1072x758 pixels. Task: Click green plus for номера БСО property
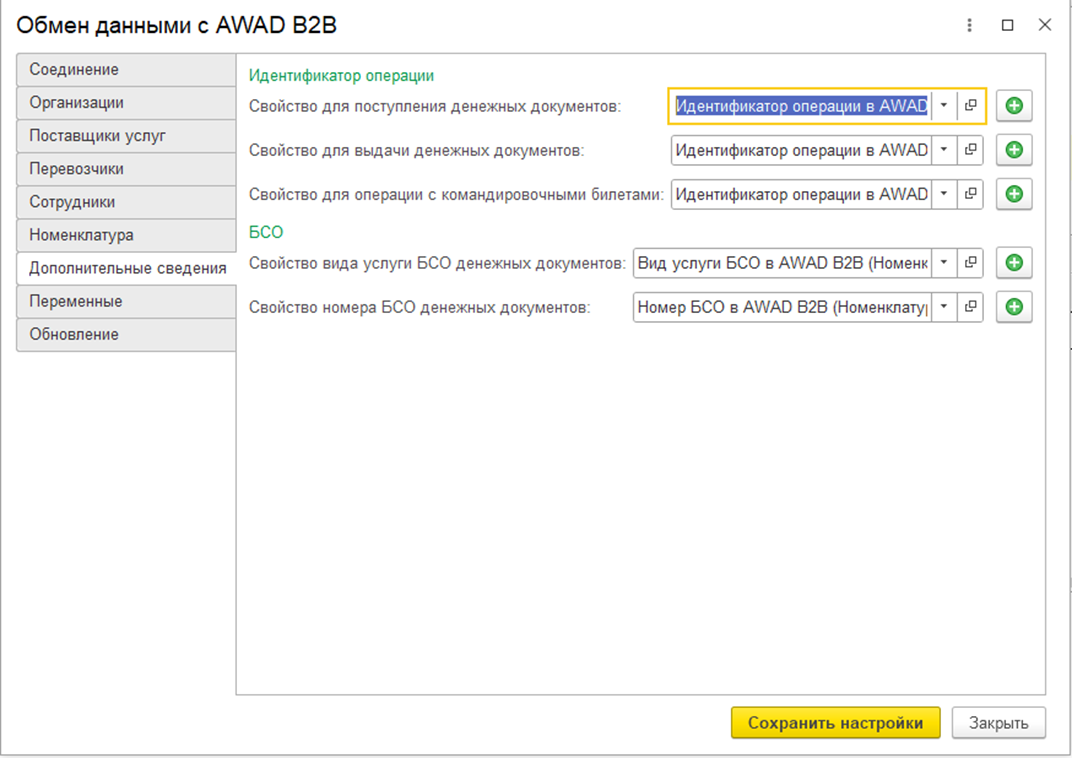pyautogui.click(x=1014, y=307)
